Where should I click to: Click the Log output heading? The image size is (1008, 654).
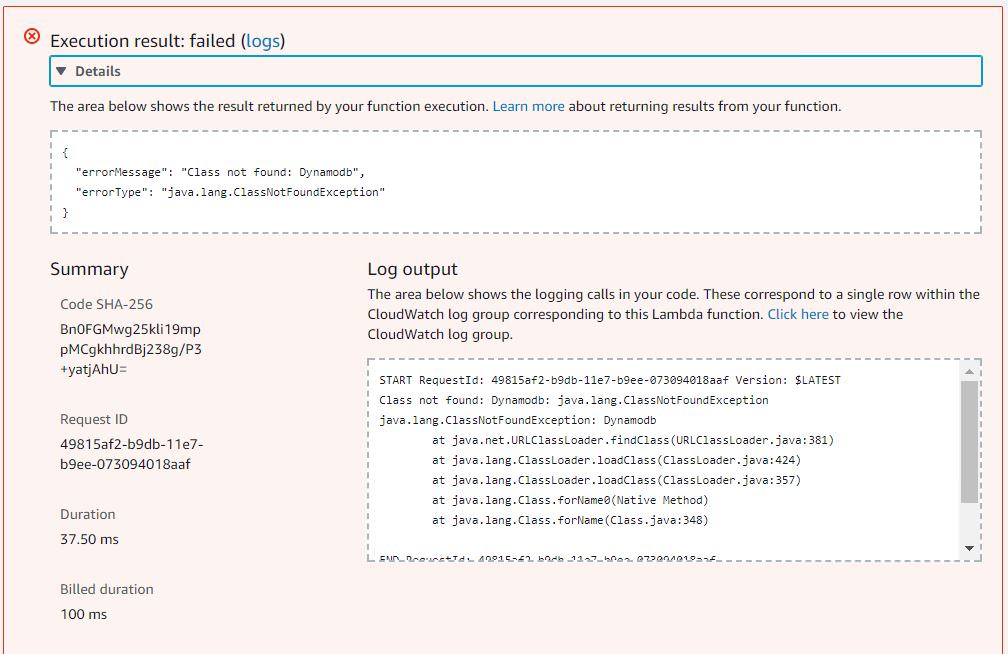point(412,269)
